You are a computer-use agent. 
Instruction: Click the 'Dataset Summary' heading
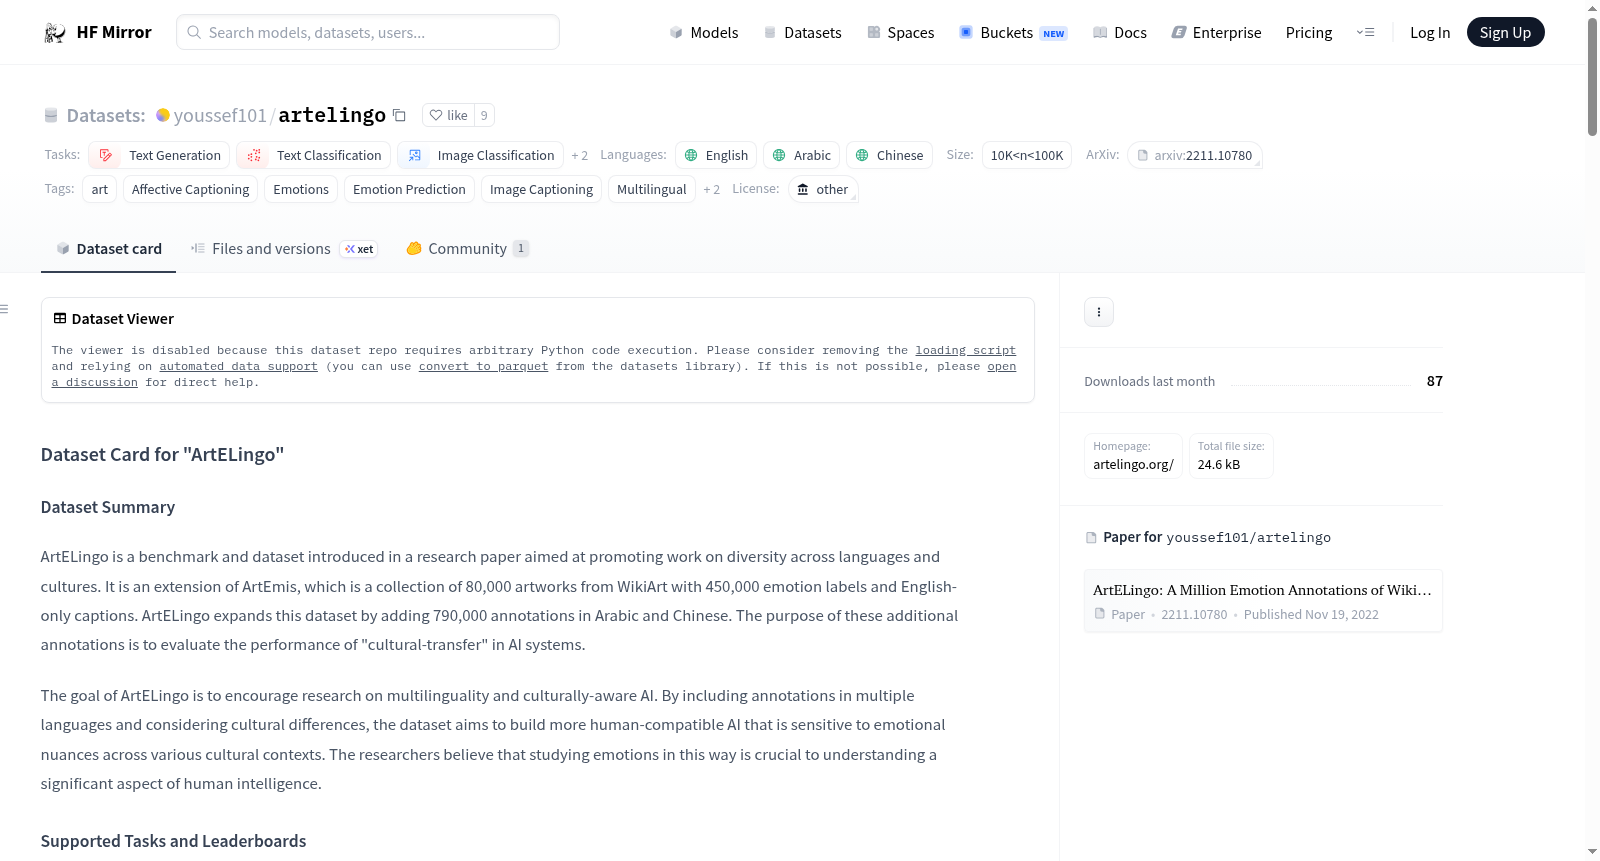click(x=108, y=507)
